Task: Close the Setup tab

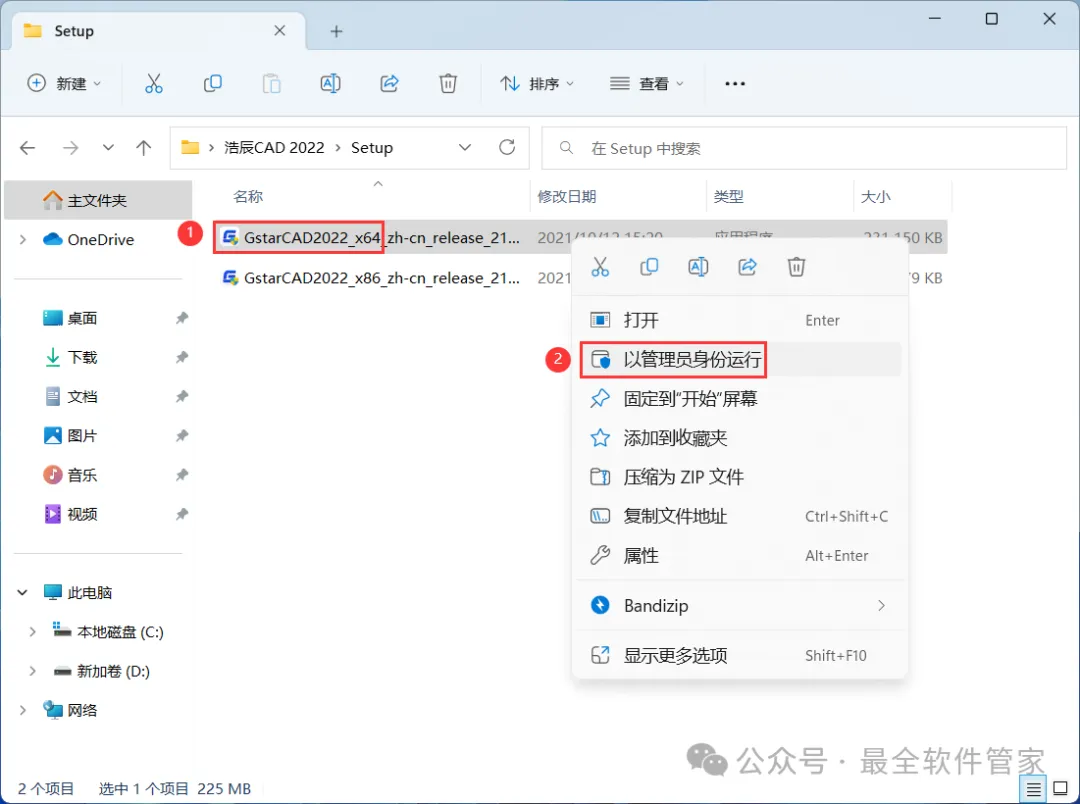Action: [x=280, y=30]
